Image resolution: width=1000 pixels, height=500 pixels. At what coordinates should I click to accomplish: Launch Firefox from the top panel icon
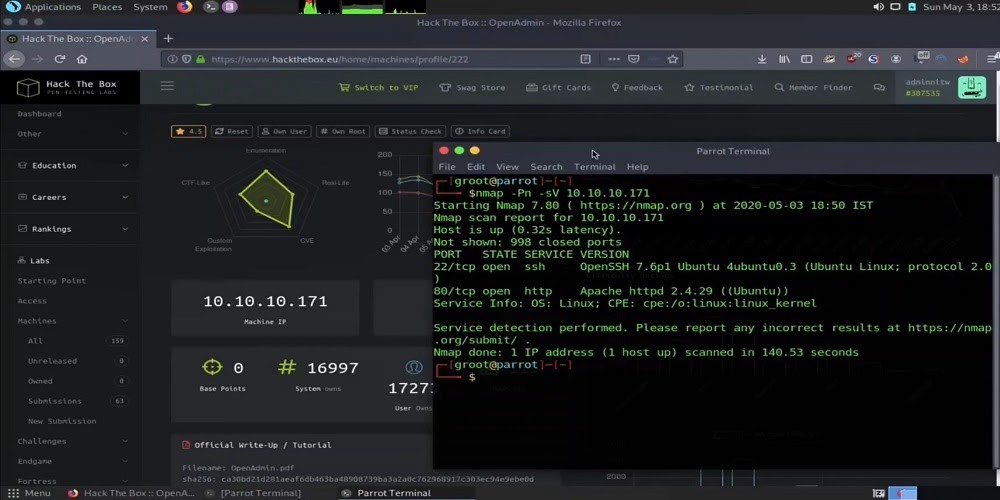(185, 7)
